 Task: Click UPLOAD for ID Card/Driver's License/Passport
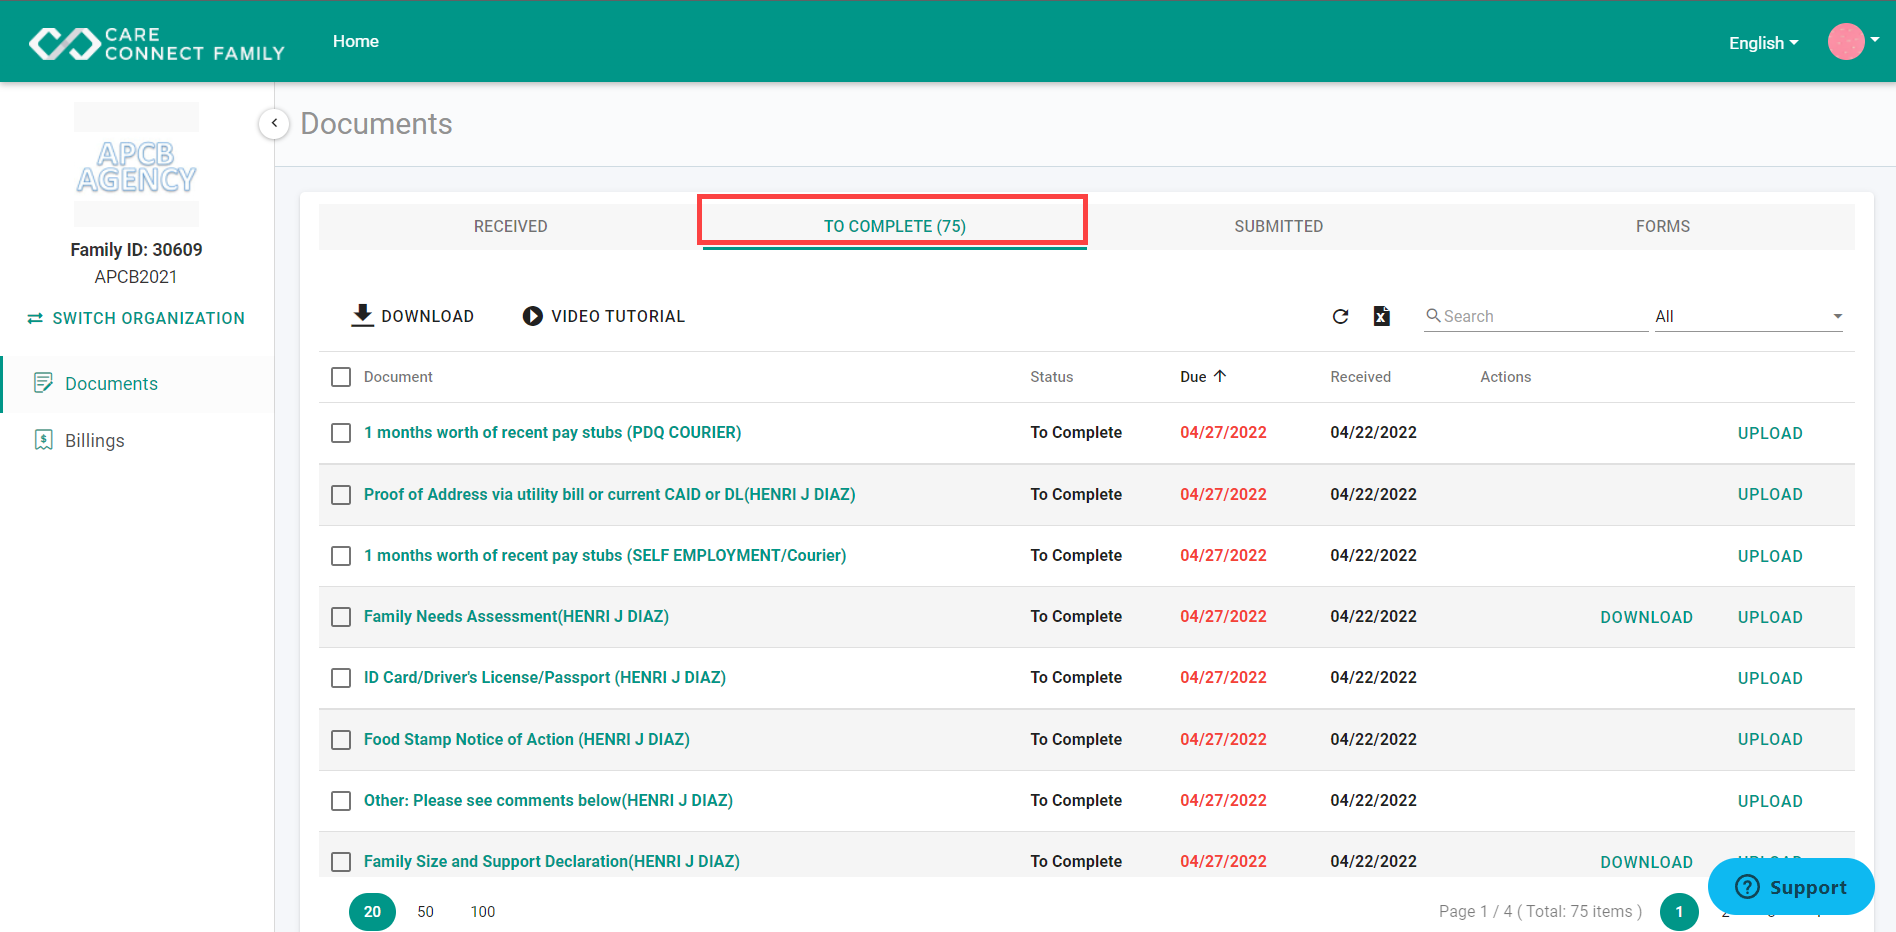tap(1770, 678)
